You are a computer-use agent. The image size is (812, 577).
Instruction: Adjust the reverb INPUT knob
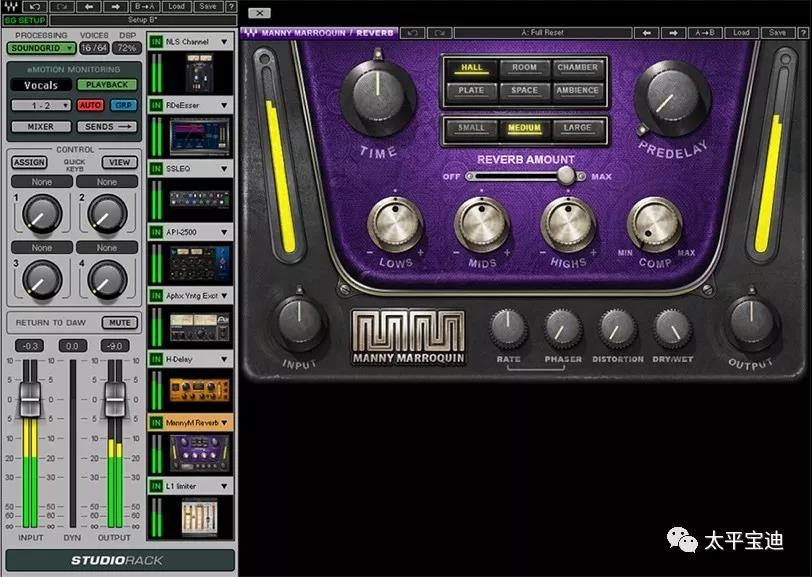click(299, 323)
